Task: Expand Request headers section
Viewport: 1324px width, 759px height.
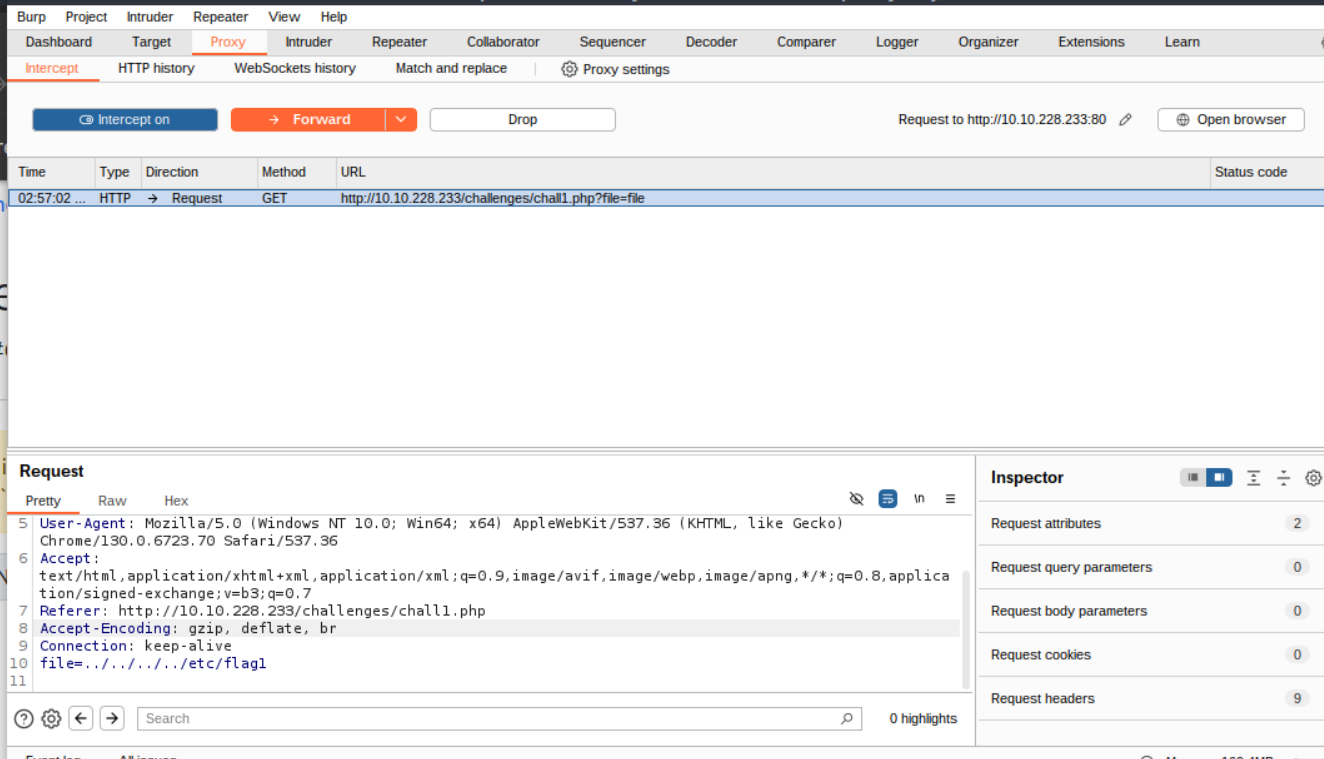Action: click(x=1150, y=699)
